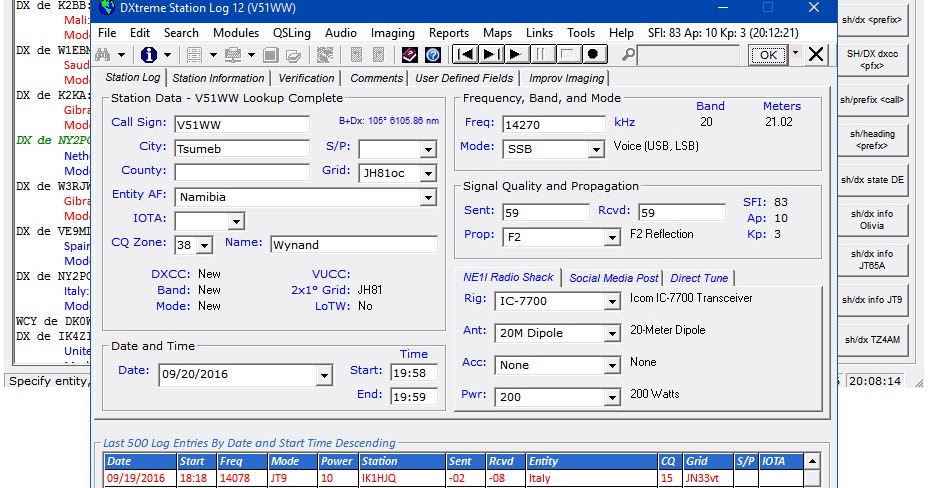
Task: Click the binoculars search icon in the toolbar
Action: [103, 55]
